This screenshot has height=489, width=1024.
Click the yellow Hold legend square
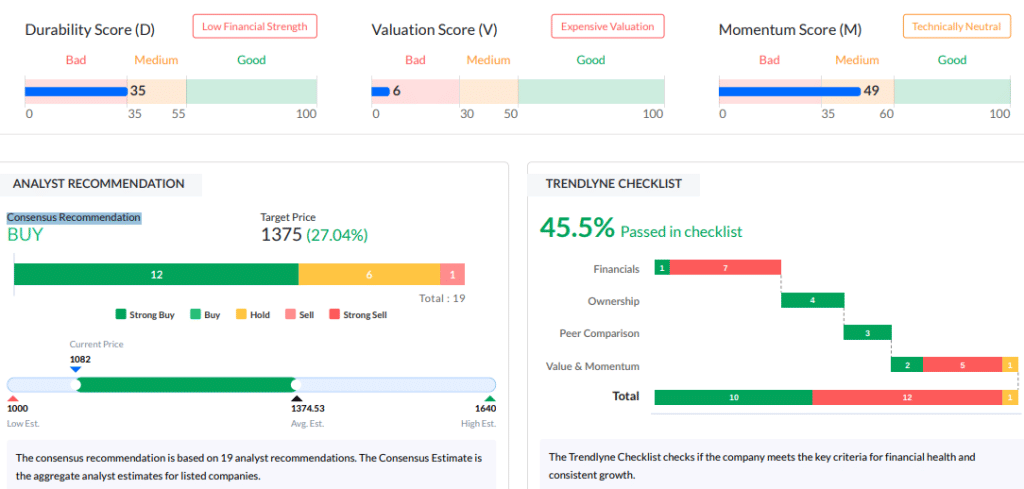coord(241,315)
